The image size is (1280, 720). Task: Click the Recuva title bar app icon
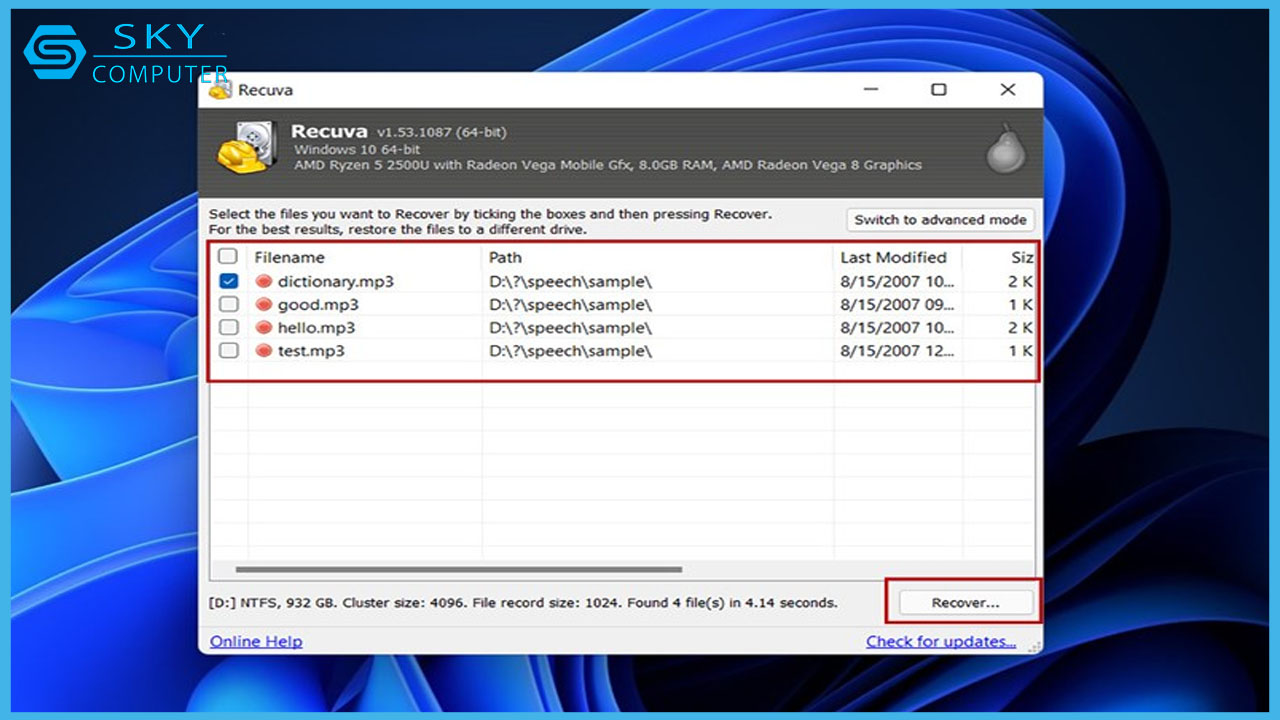[220, 90]
